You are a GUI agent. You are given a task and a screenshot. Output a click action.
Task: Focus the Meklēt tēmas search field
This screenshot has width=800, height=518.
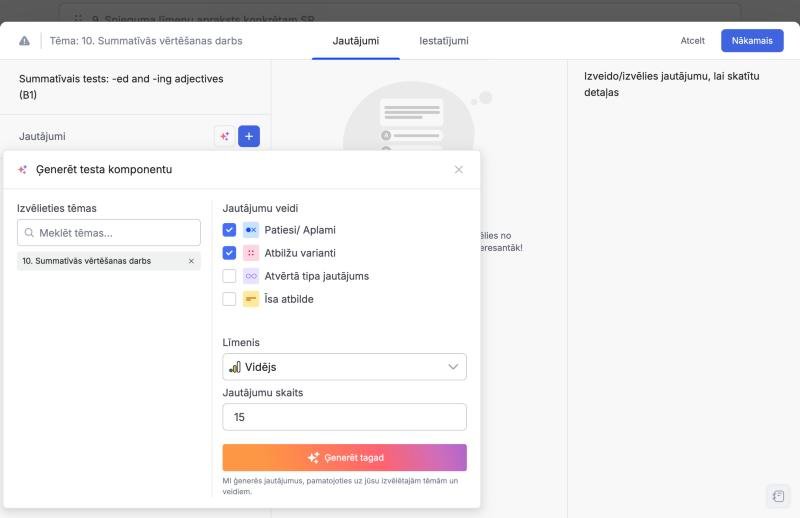[x=109, y=233]
